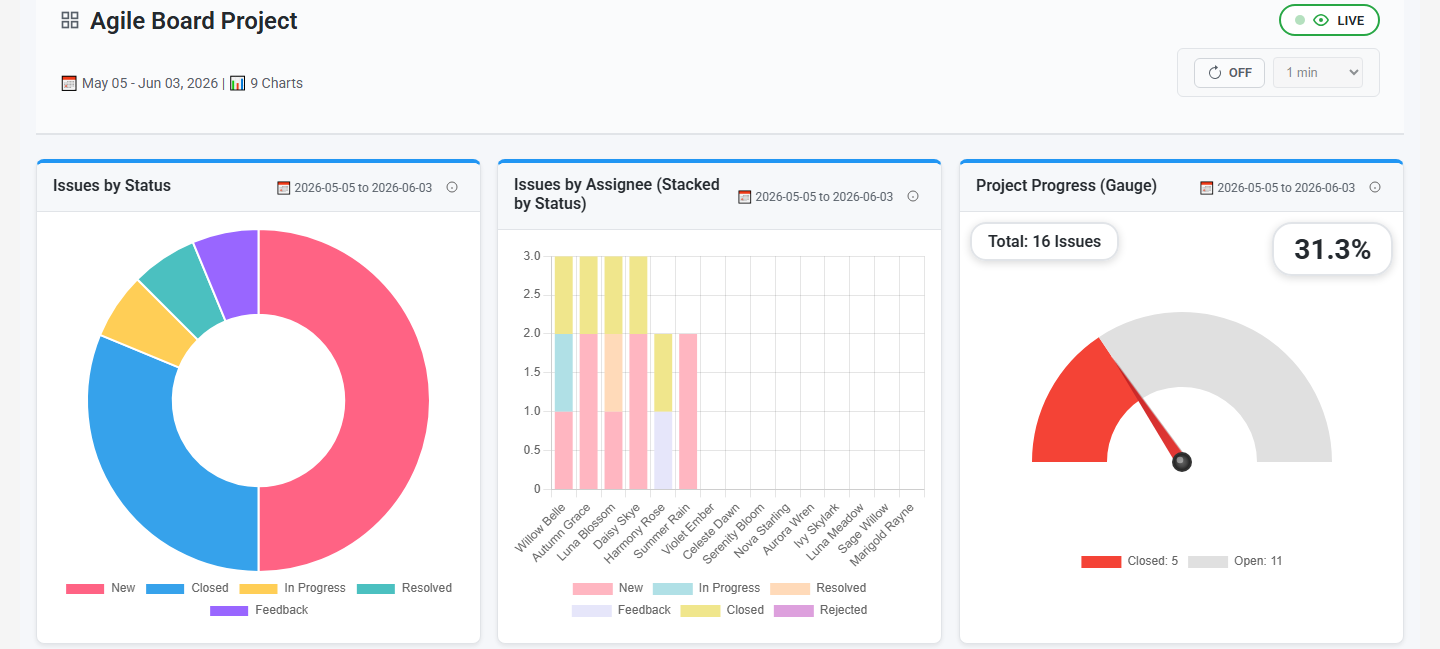Click the bar chart icon before 9 Charts
Viewport: 1440px width, 649px height.
coord(237,83)
